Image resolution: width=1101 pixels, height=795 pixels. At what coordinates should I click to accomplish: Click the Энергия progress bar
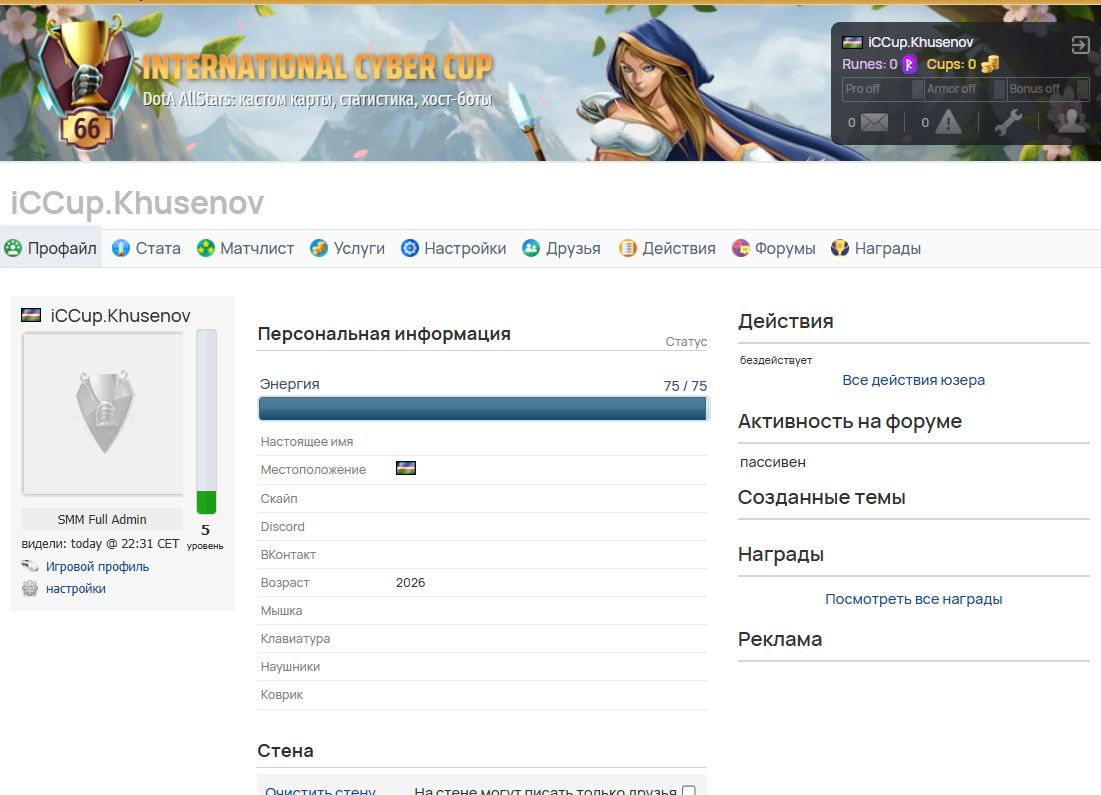(x=482, y=408)
